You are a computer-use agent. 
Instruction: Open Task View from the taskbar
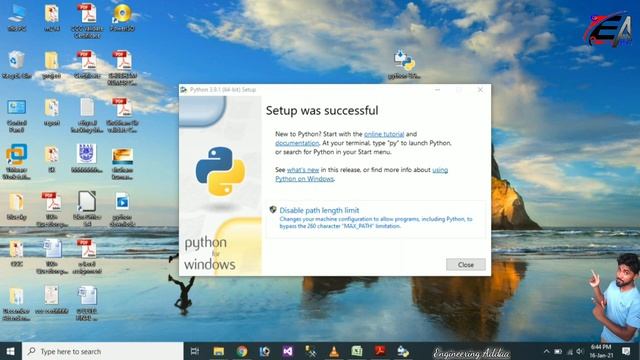pos(195,351)
